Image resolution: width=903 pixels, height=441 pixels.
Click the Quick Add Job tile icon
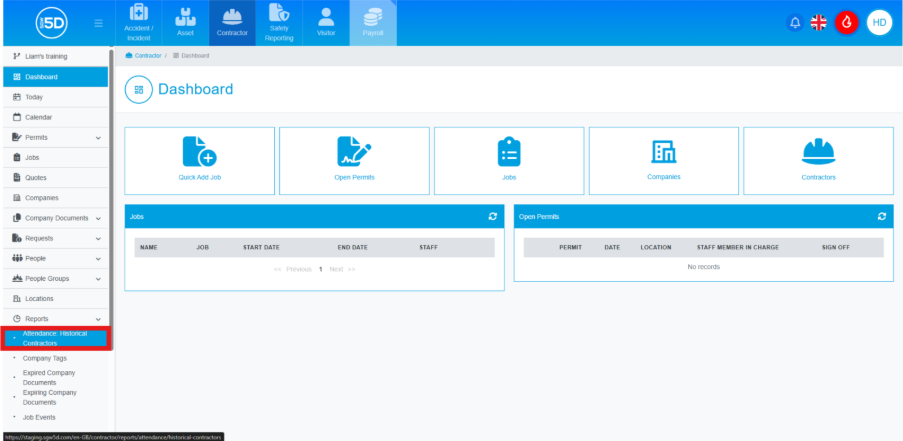point(199,151)
